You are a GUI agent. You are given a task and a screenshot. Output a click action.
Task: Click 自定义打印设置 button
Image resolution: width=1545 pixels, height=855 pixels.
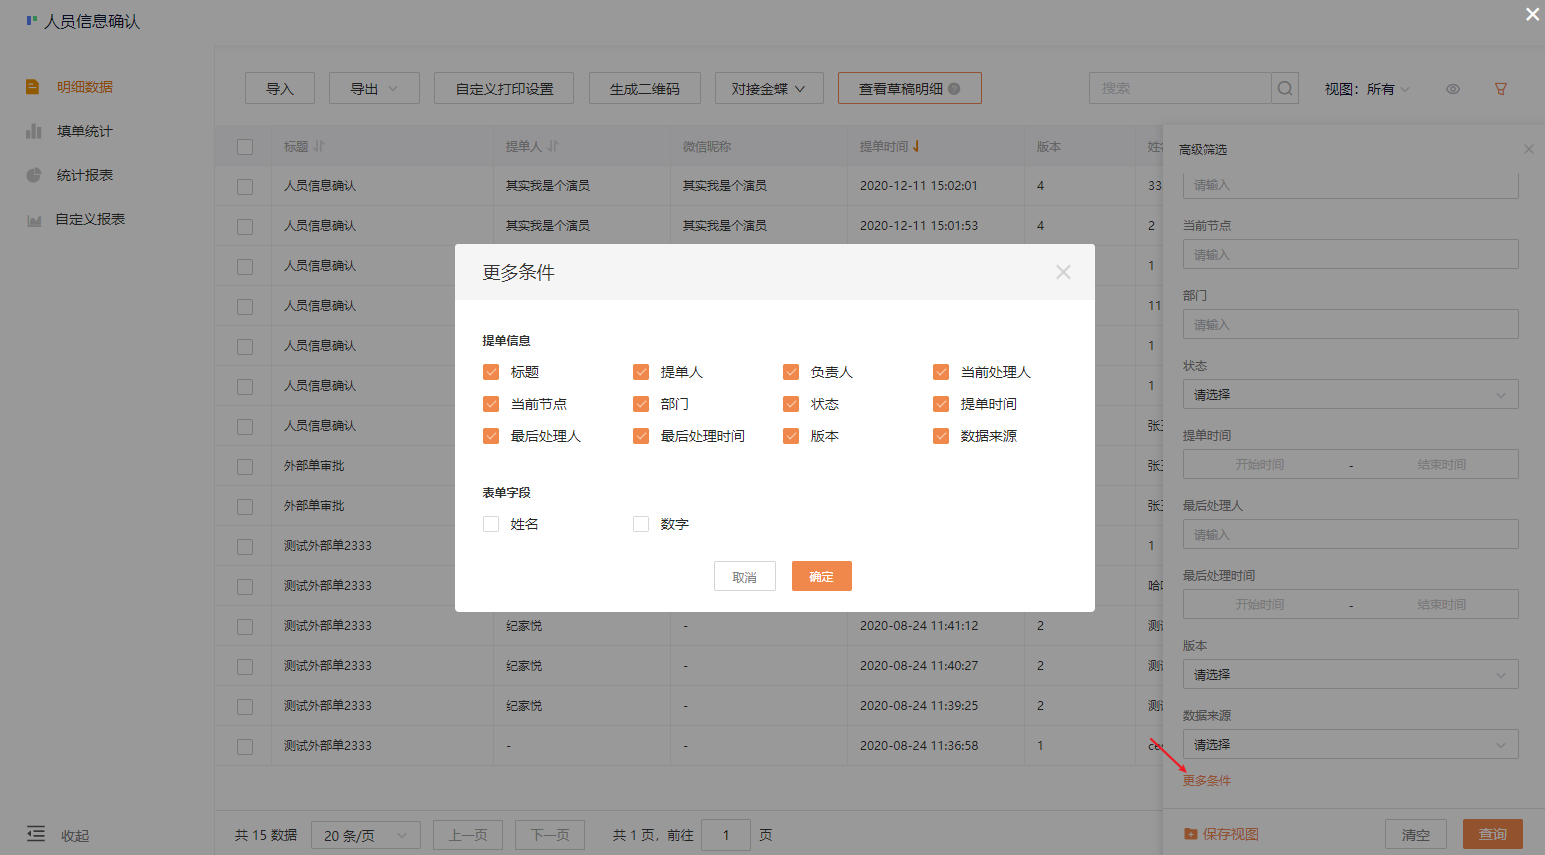[x=505, y=88]
